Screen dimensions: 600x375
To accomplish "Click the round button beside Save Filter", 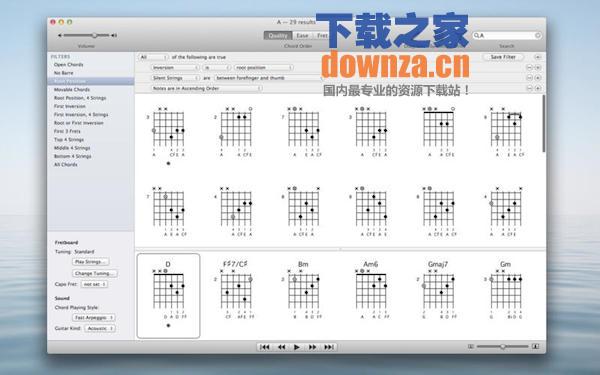I will coord(538,57).
